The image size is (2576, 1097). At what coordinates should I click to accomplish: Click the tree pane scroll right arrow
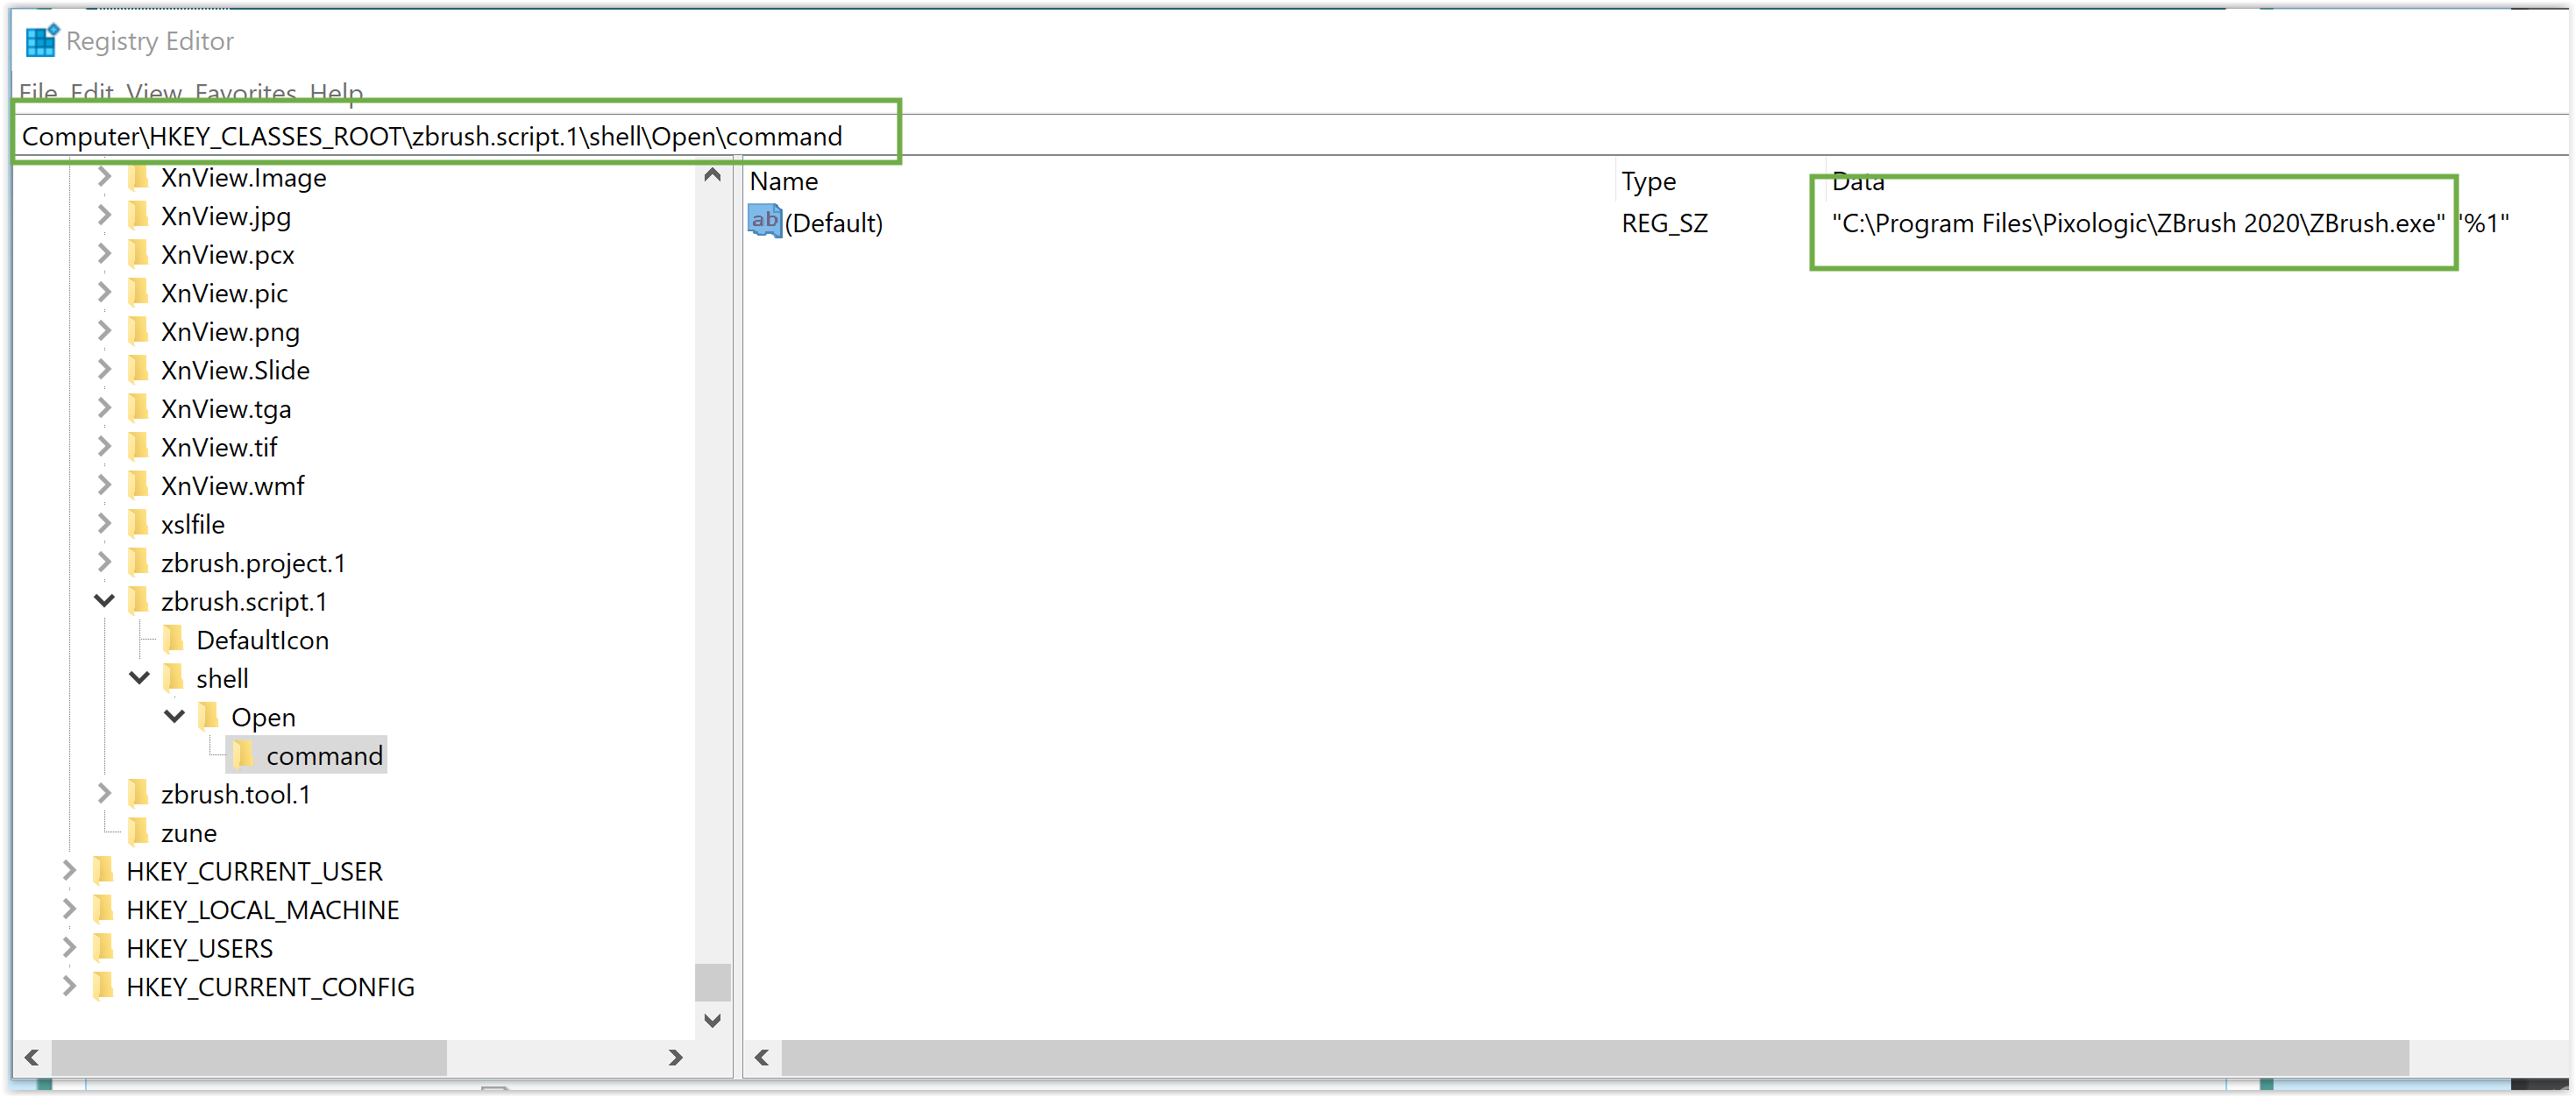point(675,1057)
